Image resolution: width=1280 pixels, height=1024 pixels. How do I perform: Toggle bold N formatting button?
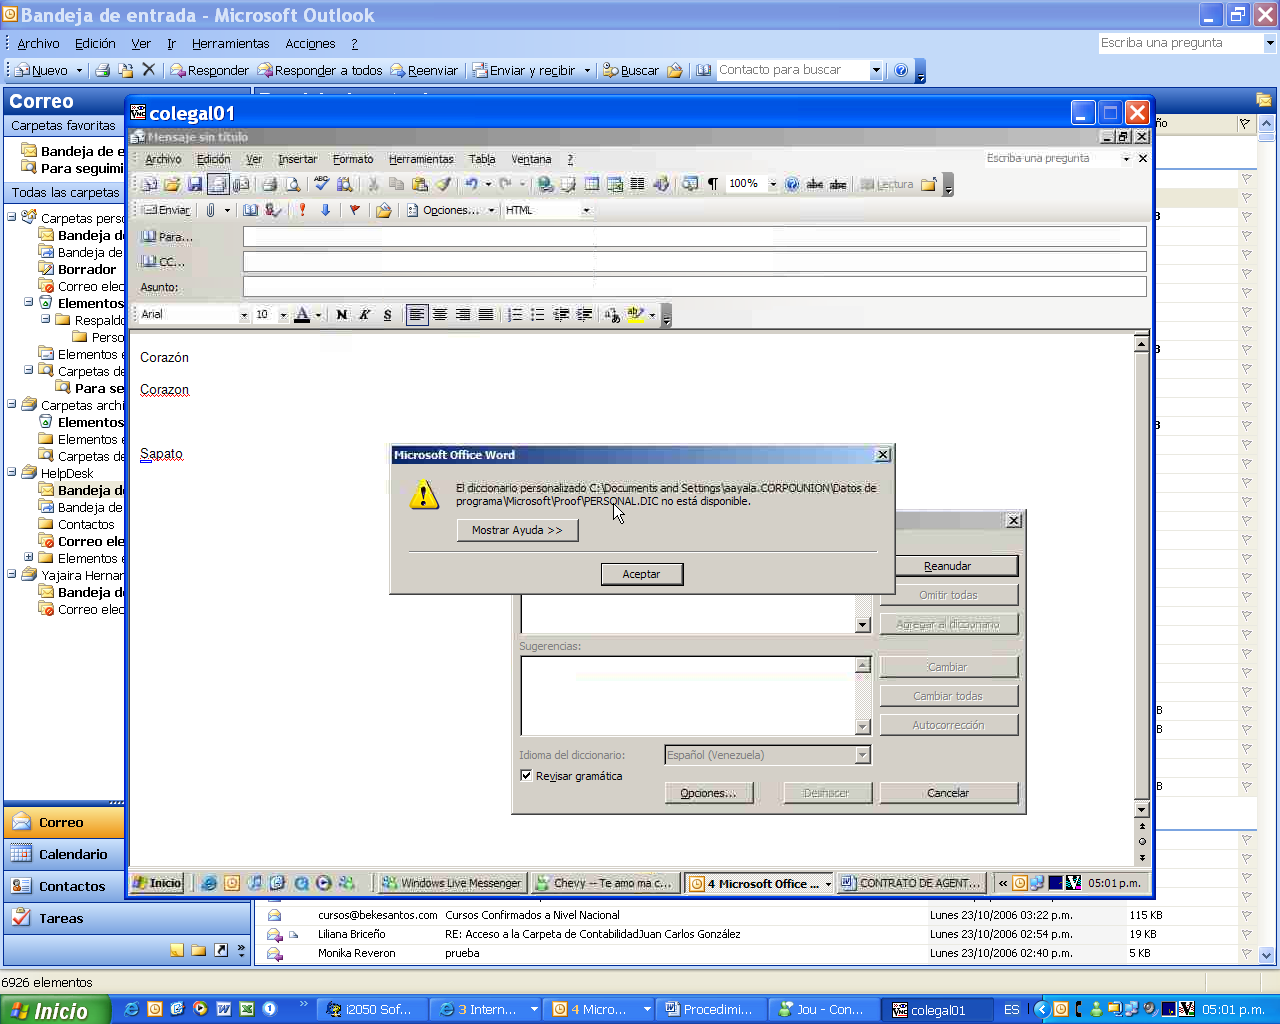[342, 315]
